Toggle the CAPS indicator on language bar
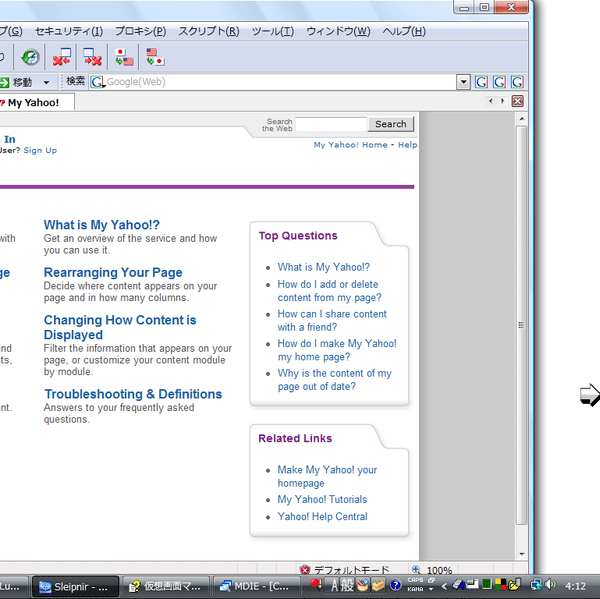600x599 pixels. coord(415,581)
